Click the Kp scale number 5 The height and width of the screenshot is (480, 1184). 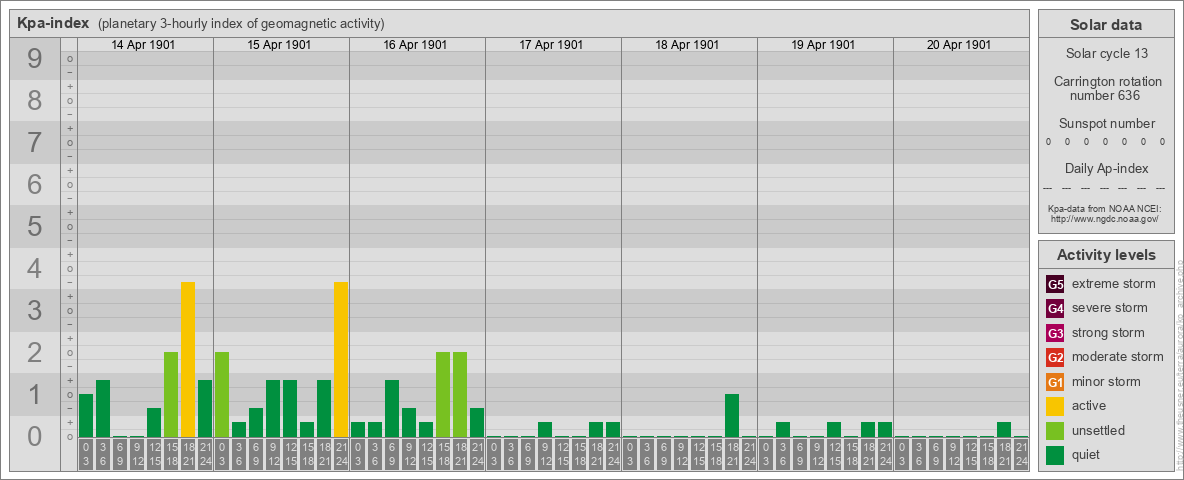(x=35, y=226)
